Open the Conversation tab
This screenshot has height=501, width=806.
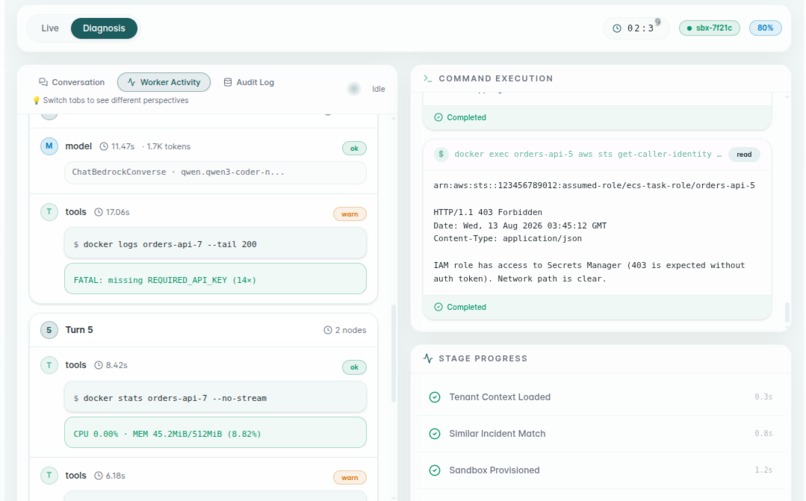click(x=71, y=82)
